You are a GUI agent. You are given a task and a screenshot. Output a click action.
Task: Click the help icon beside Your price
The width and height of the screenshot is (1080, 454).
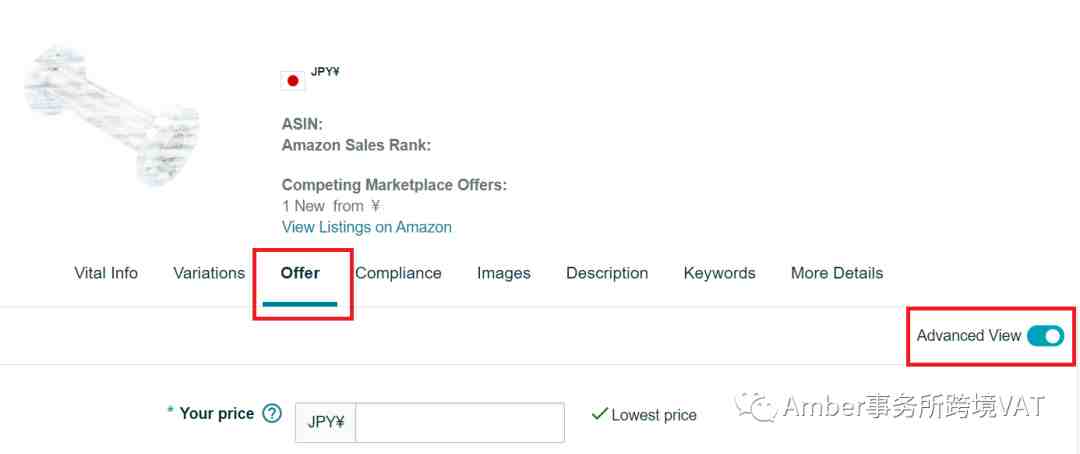[273, 413]
